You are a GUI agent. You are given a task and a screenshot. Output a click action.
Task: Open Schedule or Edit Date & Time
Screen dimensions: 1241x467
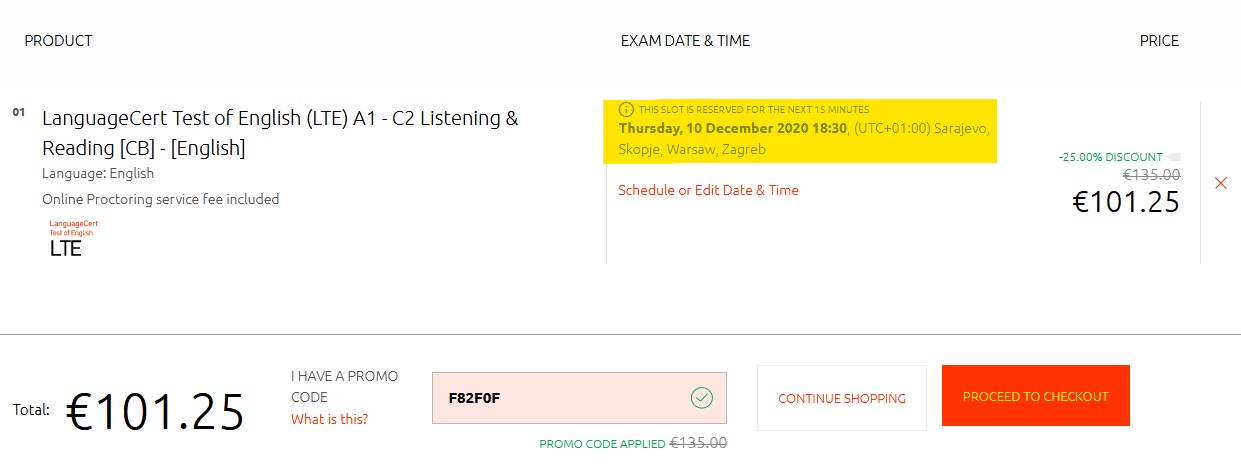[708, 190]
